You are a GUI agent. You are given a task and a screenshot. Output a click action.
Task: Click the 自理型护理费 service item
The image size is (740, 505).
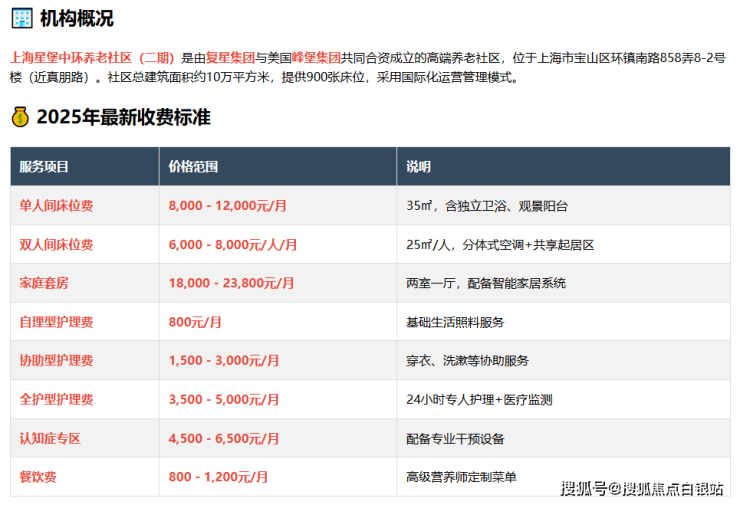pyautogui.click(x=57, y=322)
